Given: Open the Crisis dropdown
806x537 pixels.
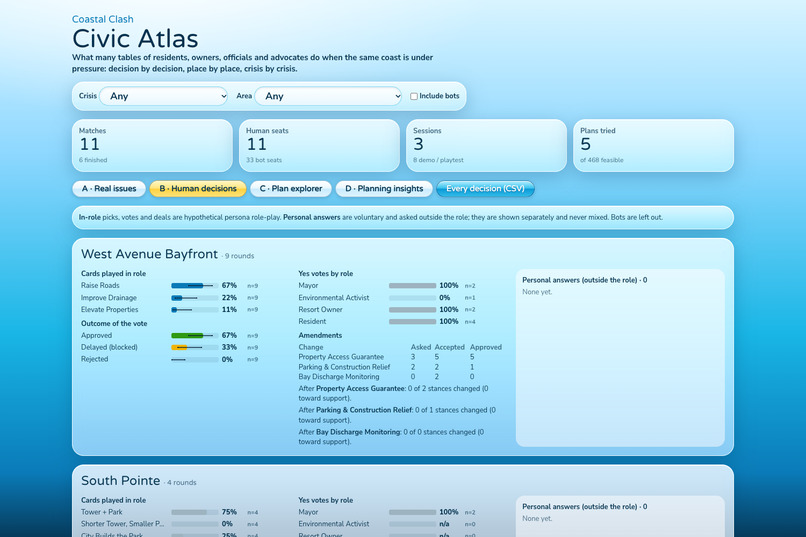Looking at the screenshot, I should pyautogui.click(x=163, y=96).
